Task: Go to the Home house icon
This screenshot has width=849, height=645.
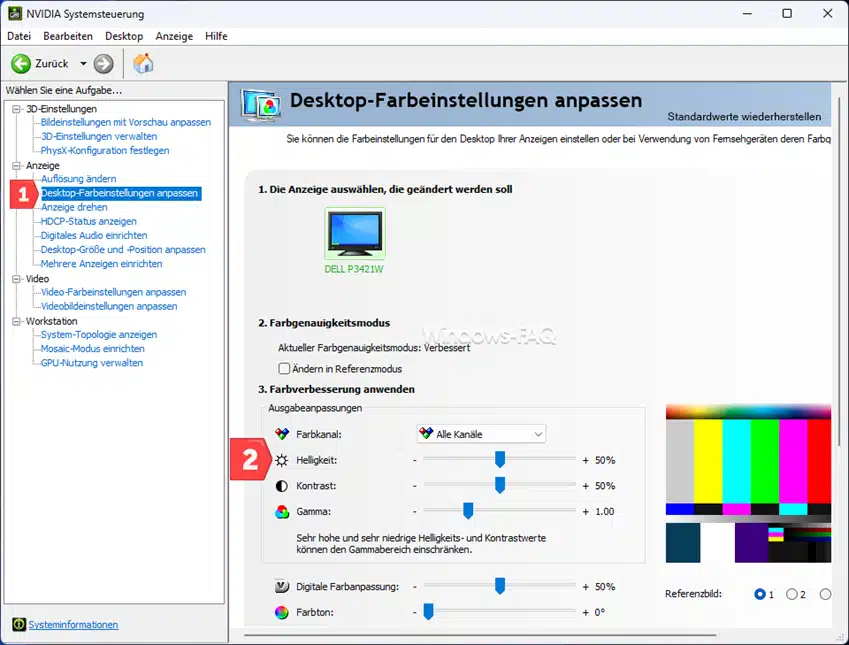Action: coord(143,63)
